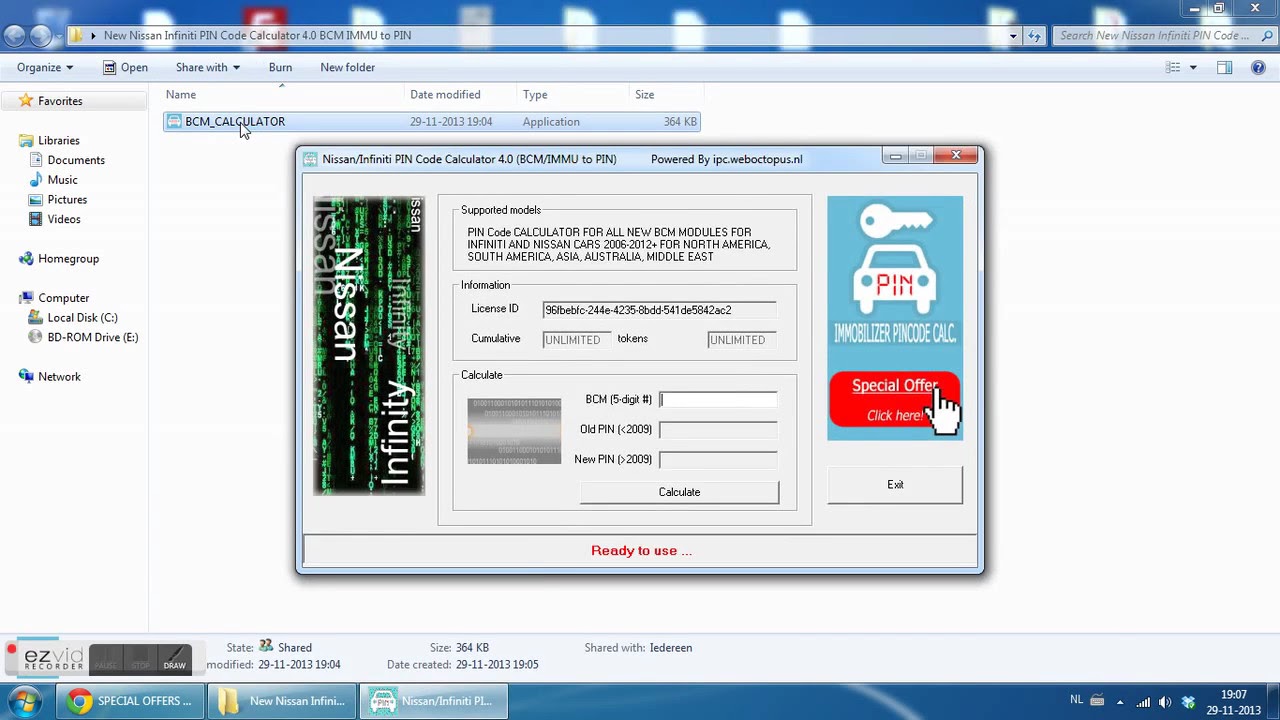The image size is (1280, 720).
Task: Click the address bar folder path
Action: (257, 36)
